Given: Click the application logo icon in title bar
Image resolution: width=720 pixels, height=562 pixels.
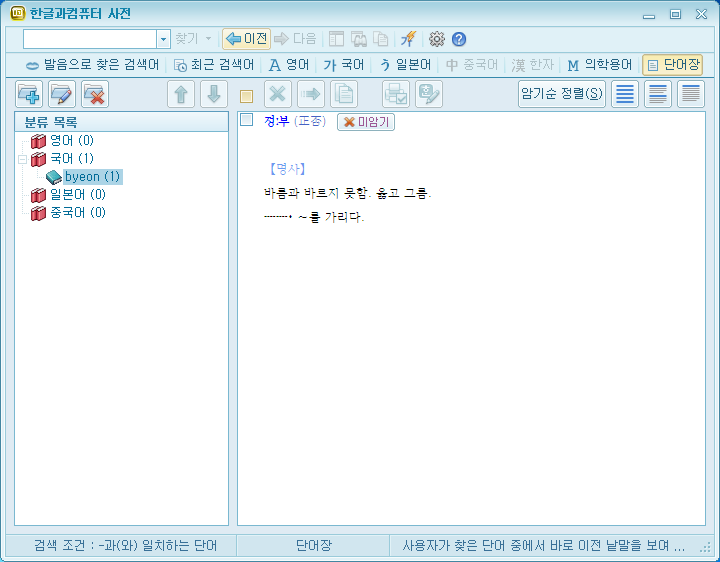Looking at the screenshot, I should point(17,13).
